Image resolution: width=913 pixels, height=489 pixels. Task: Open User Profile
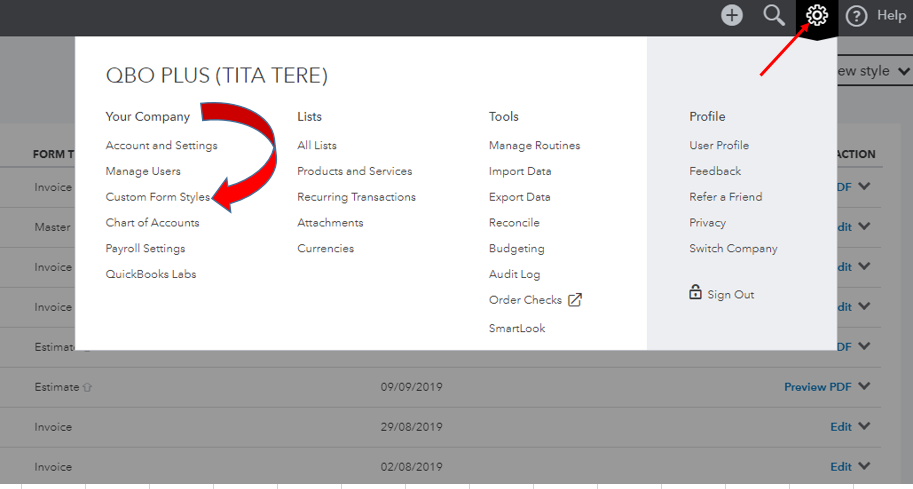pos(719,146)
